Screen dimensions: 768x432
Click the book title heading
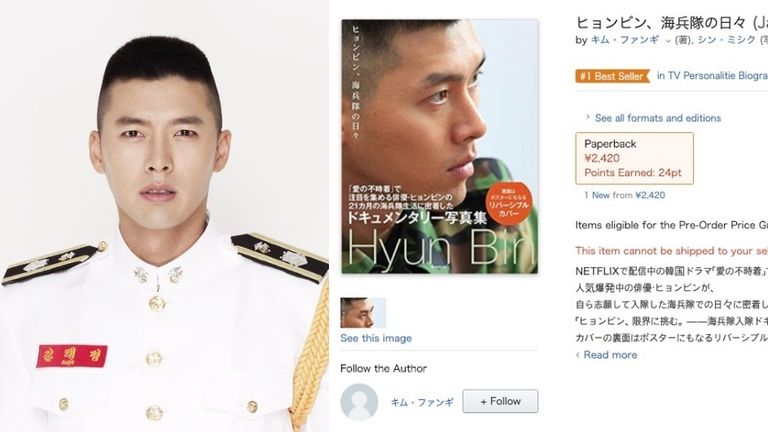point(672,22)
